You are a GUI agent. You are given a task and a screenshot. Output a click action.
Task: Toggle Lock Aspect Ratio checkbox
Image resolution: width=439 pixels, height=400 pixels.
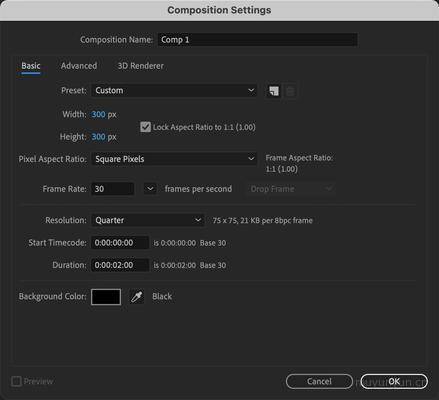point(145,127)
